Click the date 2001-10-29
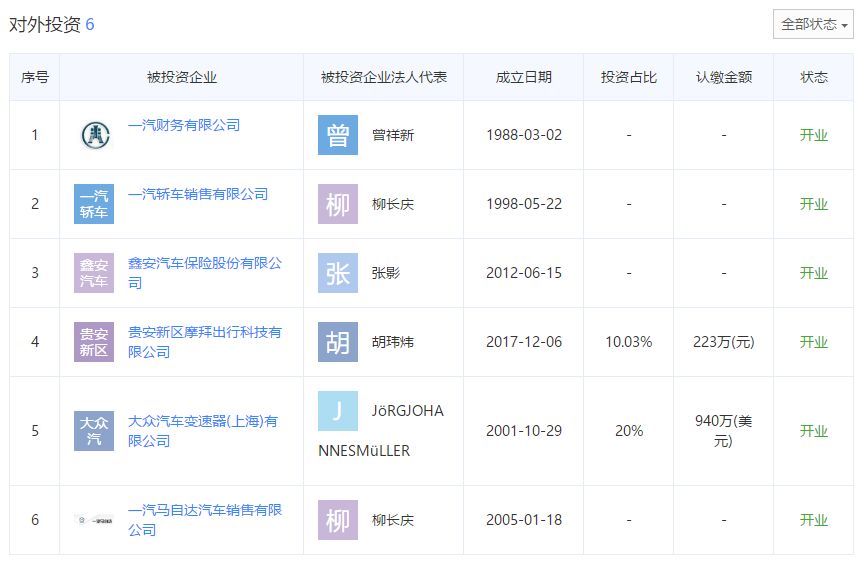 tap(524, 431)
